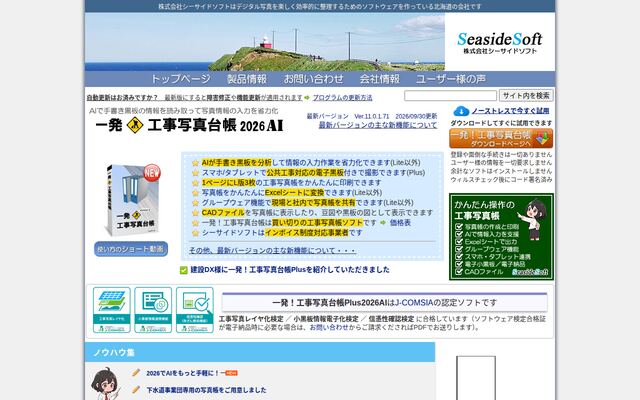The image size is (640, 400).
Task: Click the green checkmark icon beside 建設DX
Action: [x=184, y=270]
